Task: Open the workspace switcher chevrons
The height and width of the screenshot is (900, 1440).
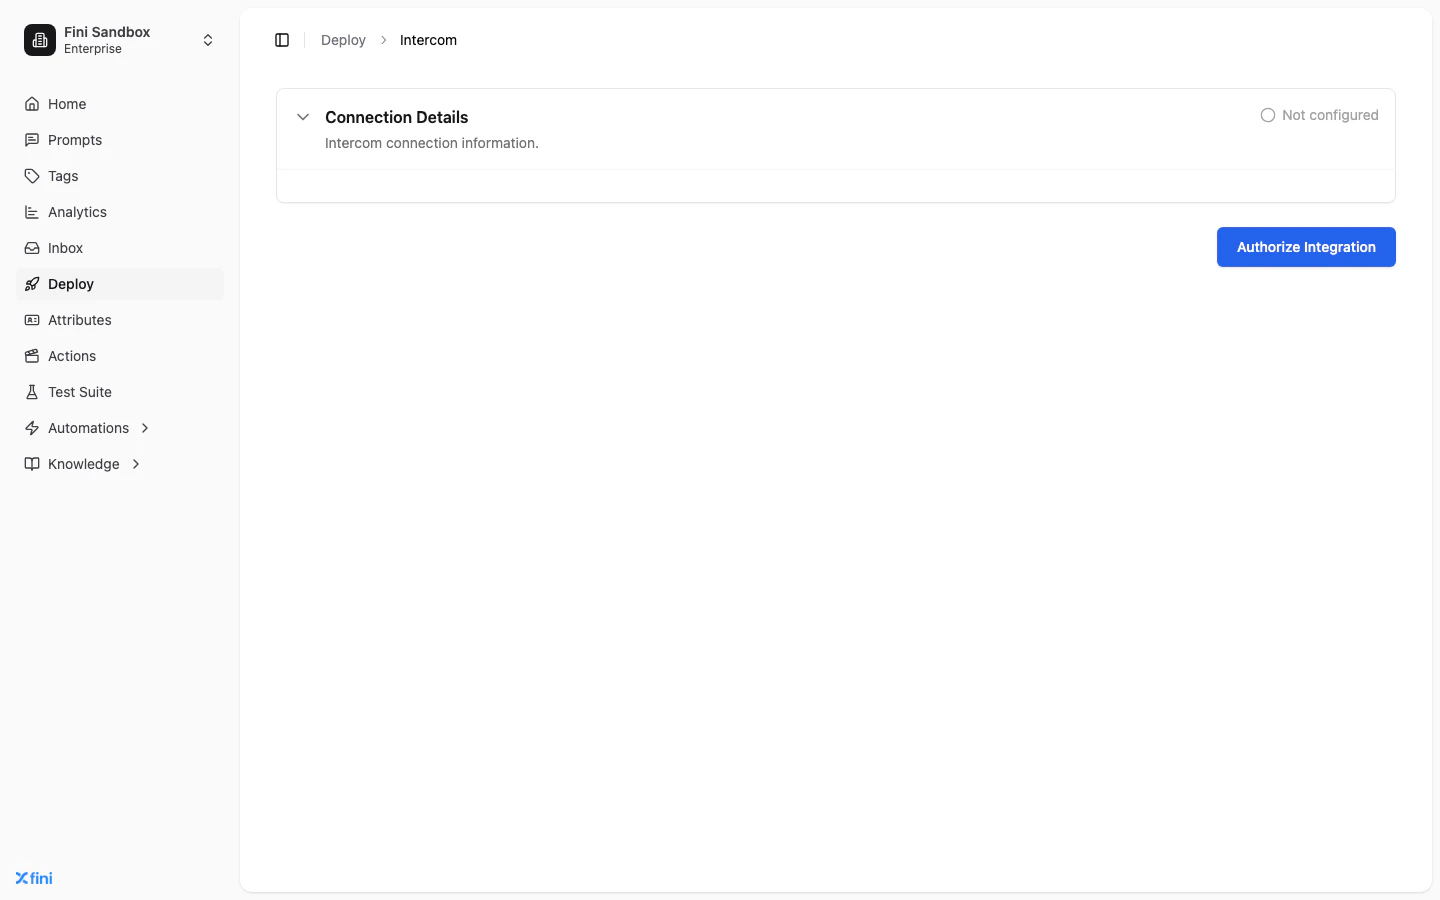Action: 208,40
